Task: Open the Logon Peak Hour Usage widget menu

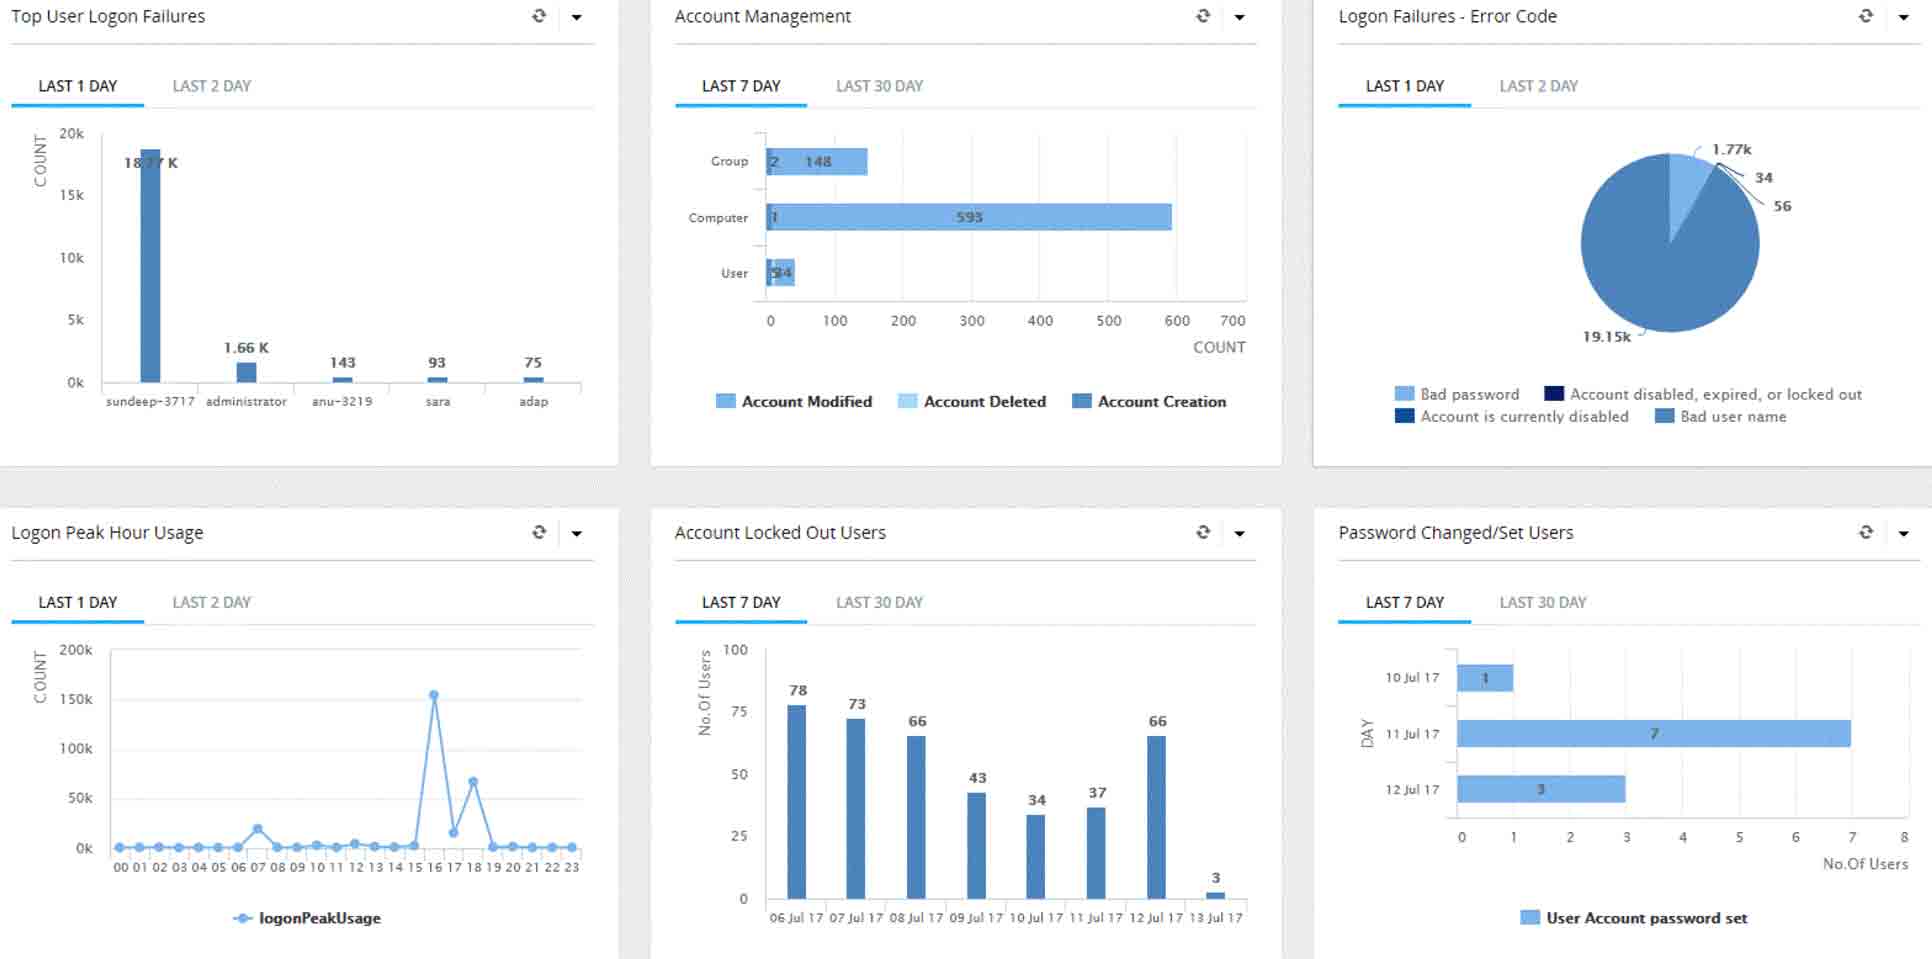Action: pos(576,532)
